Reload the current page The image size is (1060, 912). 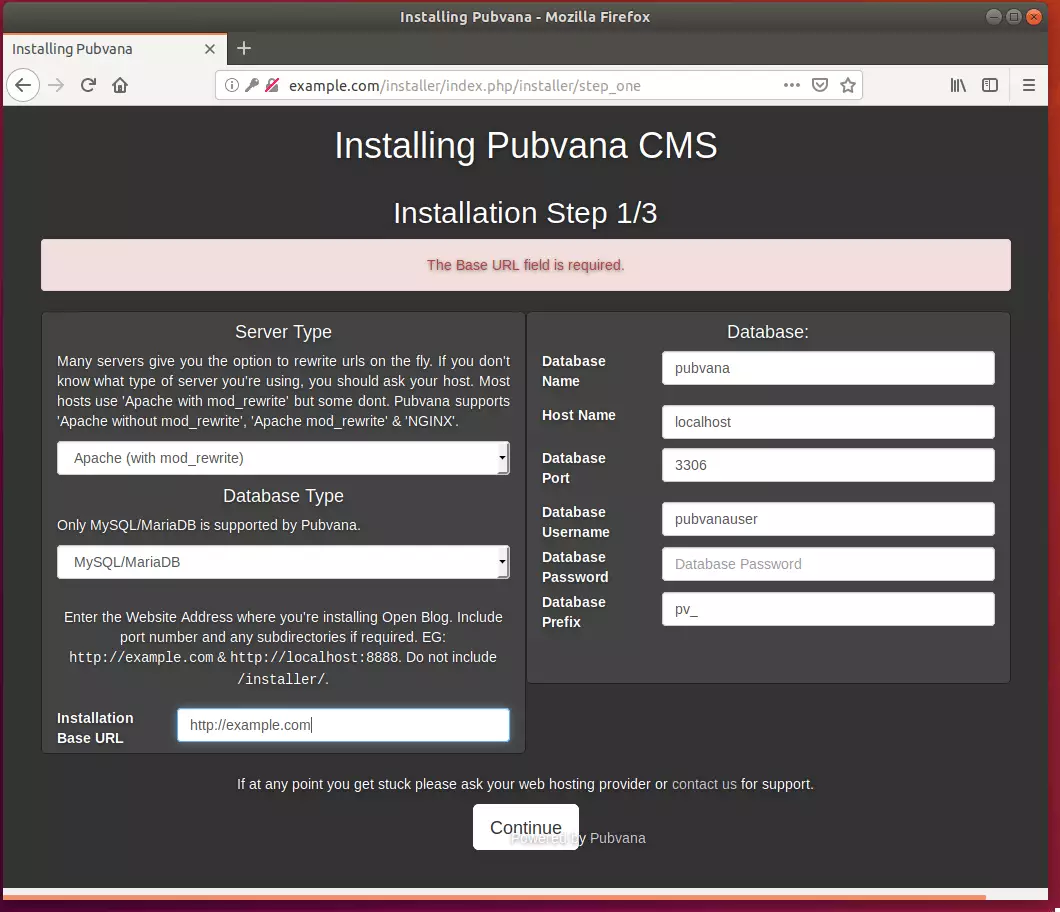[x=89, y=85]
